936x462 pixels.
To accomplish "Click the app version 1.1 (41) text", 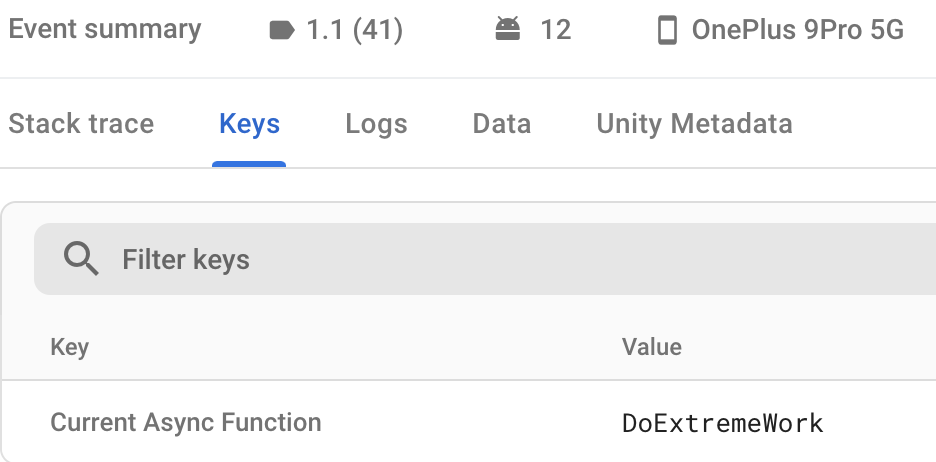I will point(354,31).
